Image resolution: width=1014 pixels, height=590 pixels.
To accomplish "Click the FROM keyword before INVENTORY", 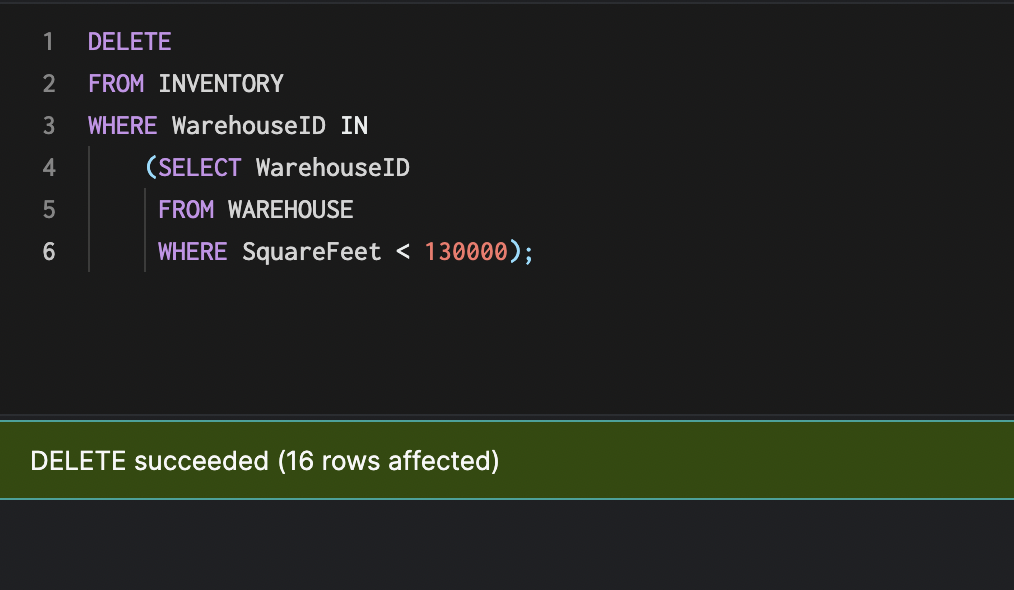I will pyautogui.click(x=116, y=84).
